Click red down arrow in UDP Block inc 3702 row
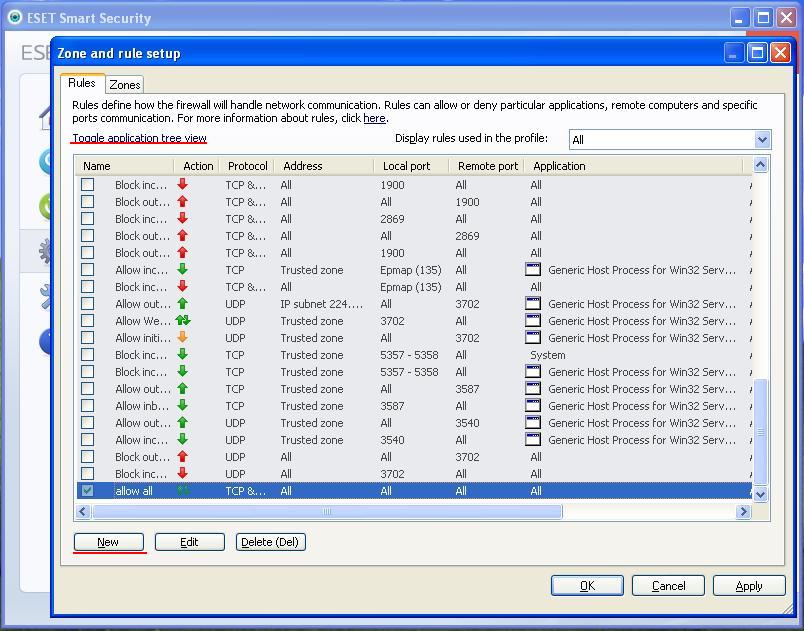 pos(182,473)
